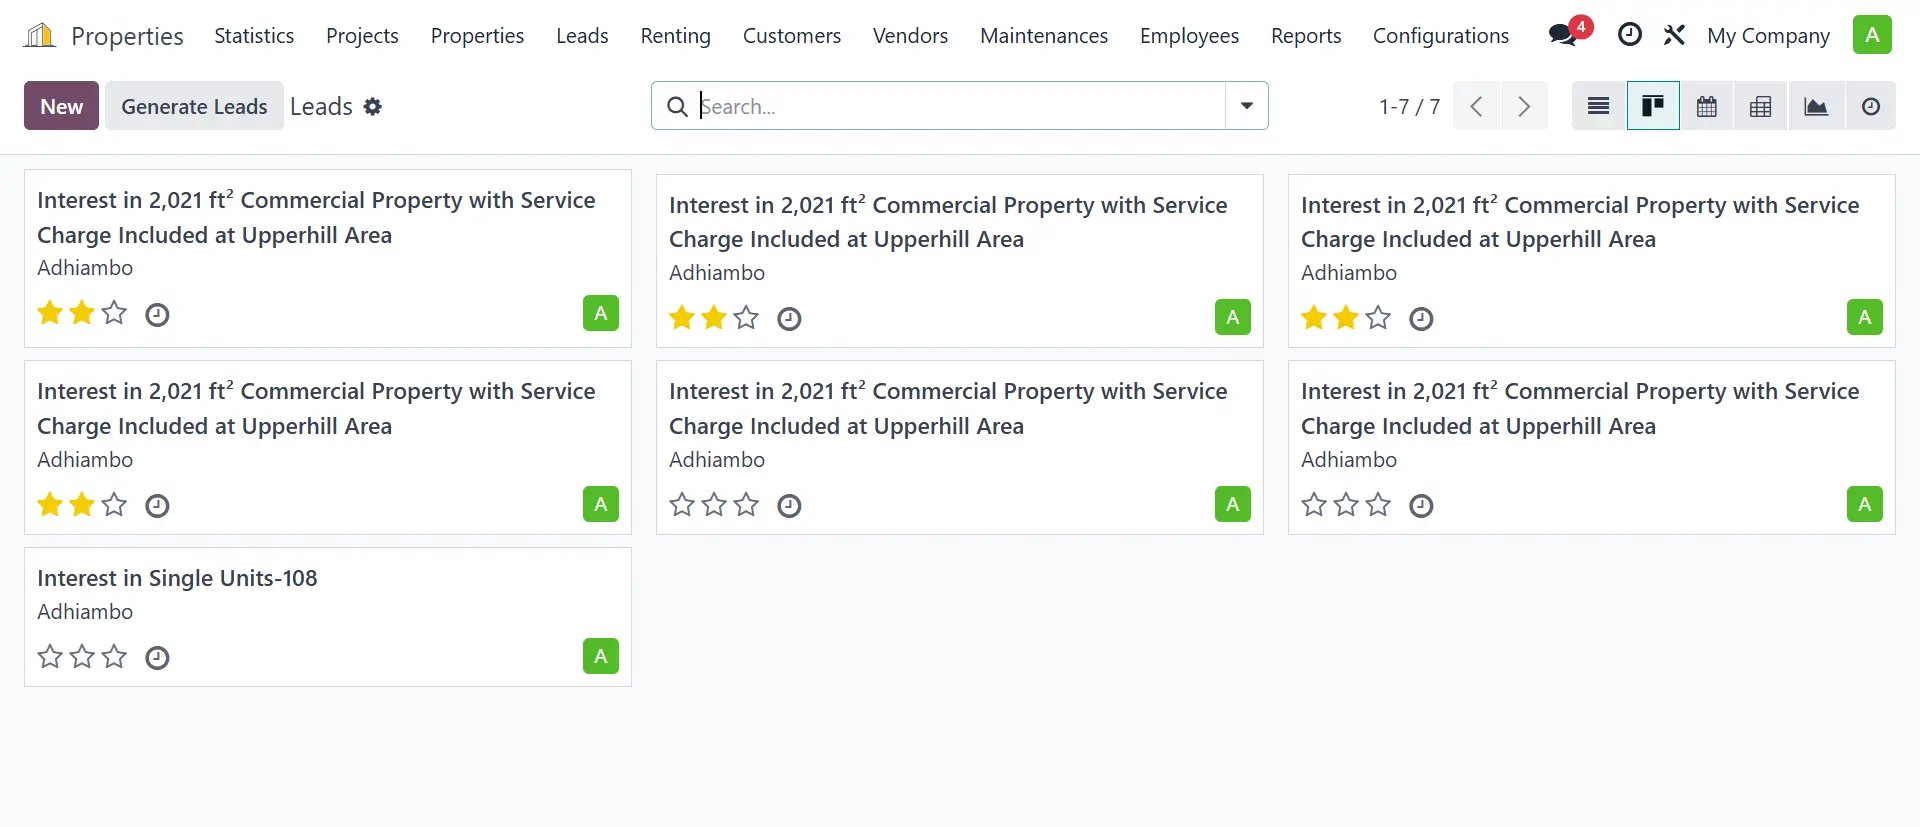The image size is (1920, 827).
Task: Set second star on bottom-right lead card
Action: [1346, 505]
